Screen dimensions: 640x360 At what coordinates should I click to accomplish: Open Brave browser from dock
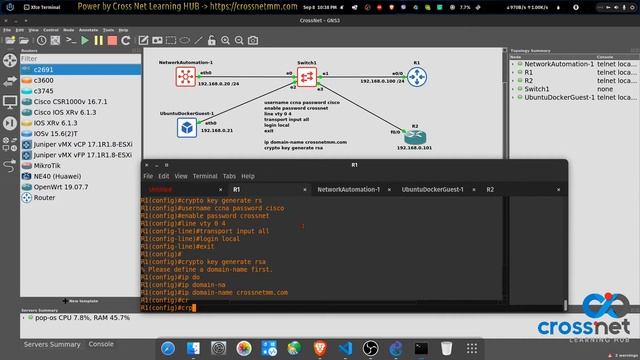pyautogui.click(x=320, y=348)
